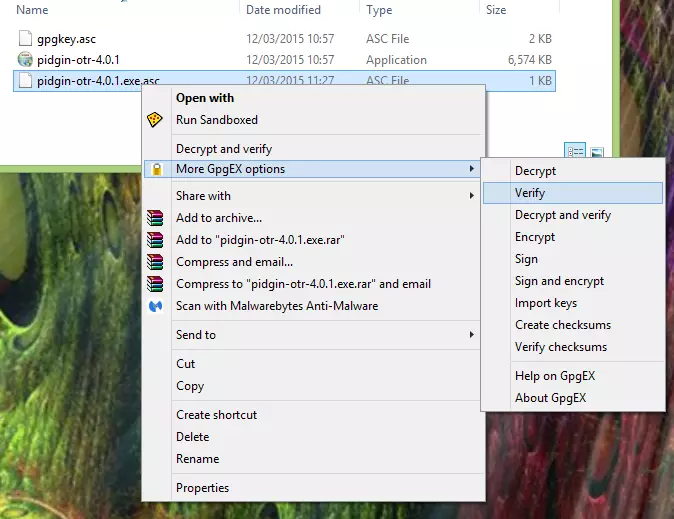
Task: Select Verify in the GpgEX submenu
Action: tap(530, 193)
